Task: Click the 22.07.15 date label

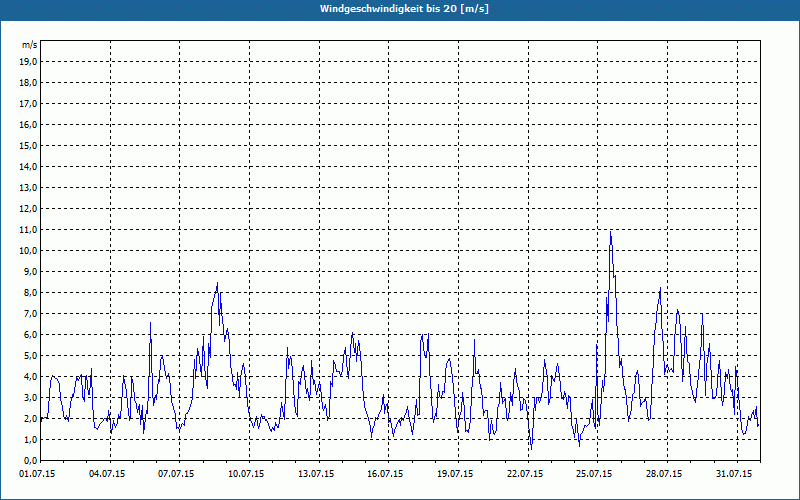Action: click(525, 474)
